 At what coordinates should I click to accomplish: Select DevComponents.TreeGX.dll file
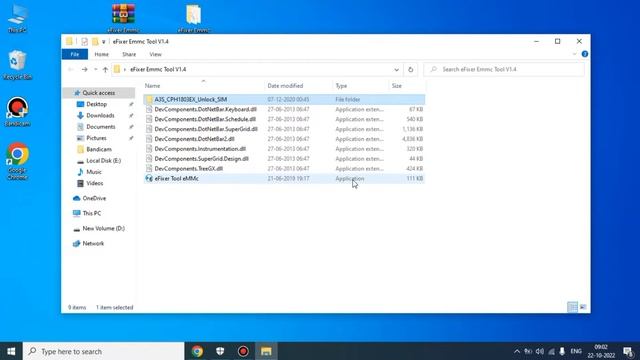[284, 169]
